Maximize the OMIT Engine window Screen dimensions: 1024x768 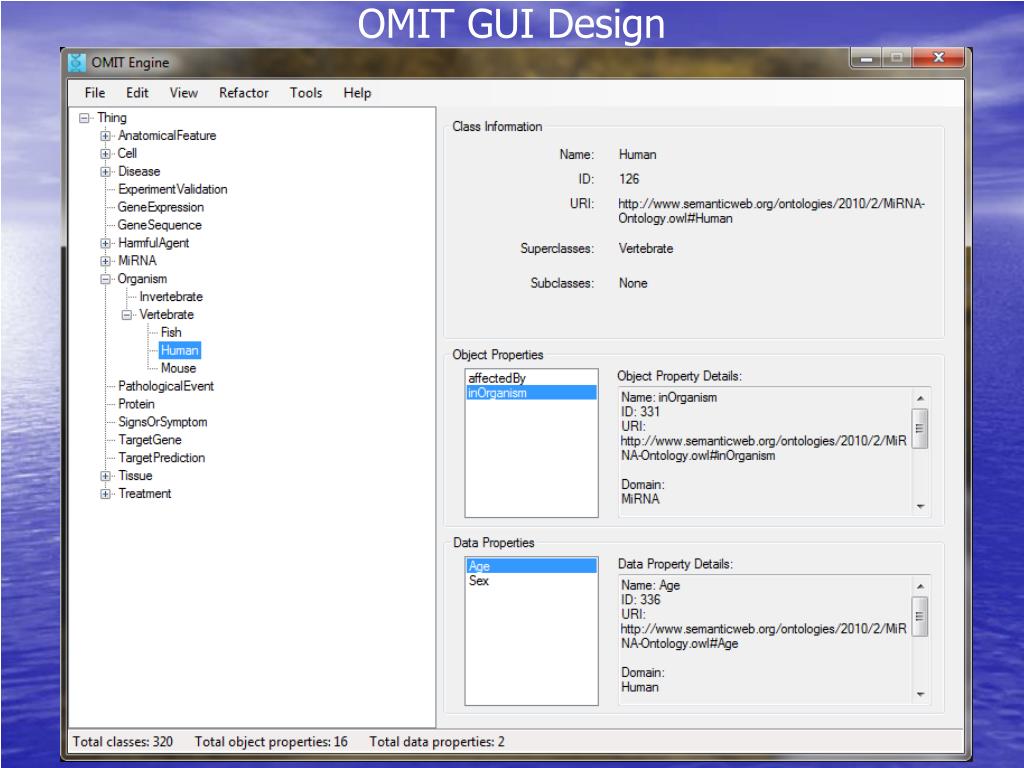pos(897,58)
